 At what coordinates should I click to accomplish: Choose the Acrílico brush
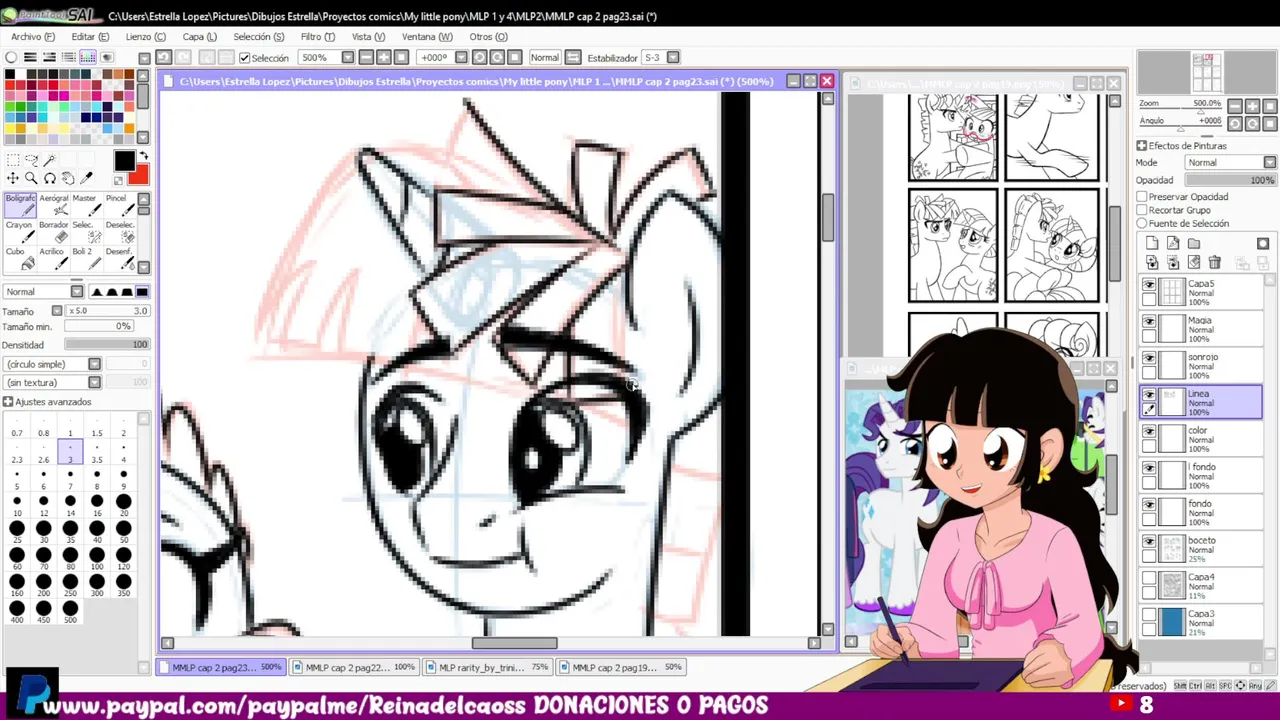pyautogui.click(x=54, y=259)
